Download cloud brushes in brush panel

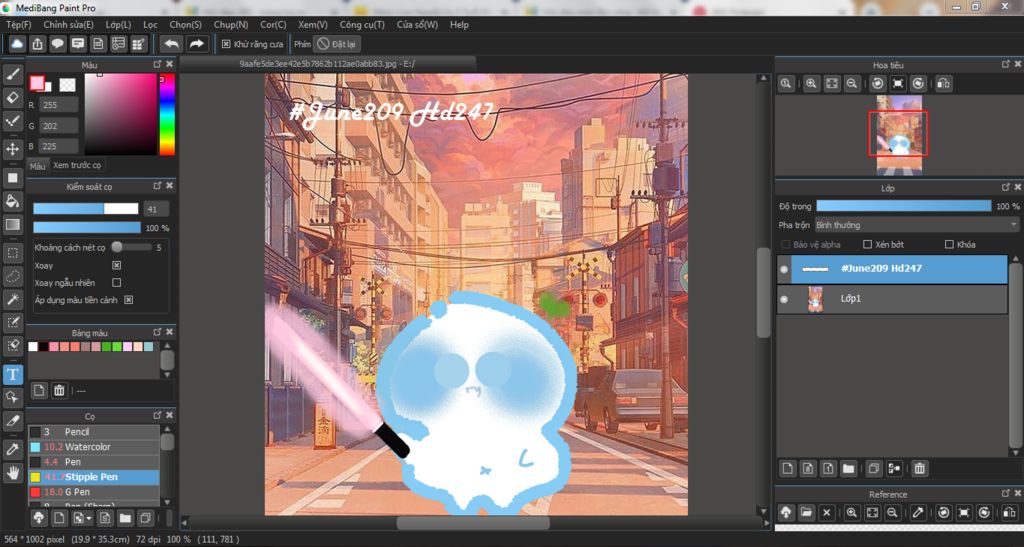39,518
